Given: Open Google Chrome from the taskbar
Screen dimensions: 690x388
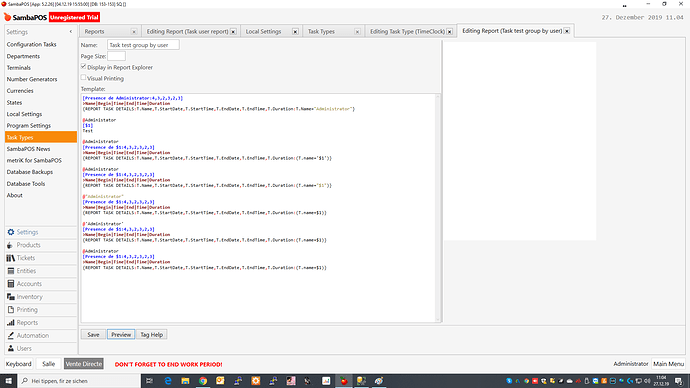Looking at the screenshot, I should [x=203, y=381].
